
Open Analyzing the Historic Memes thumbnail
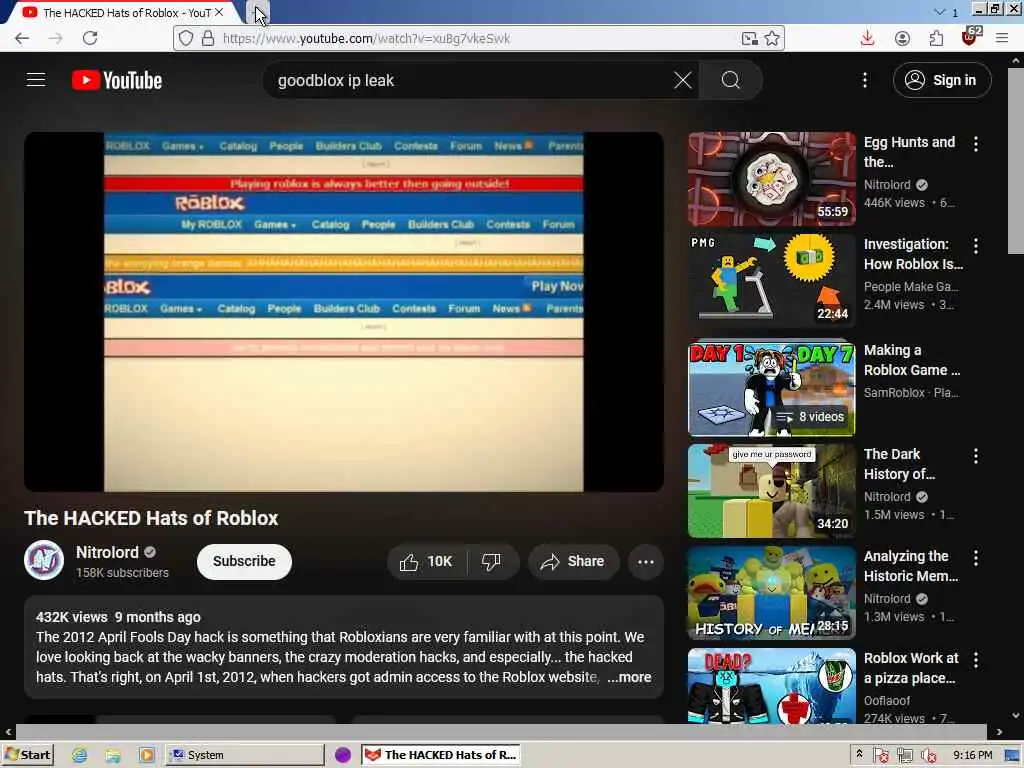[771, 592]
